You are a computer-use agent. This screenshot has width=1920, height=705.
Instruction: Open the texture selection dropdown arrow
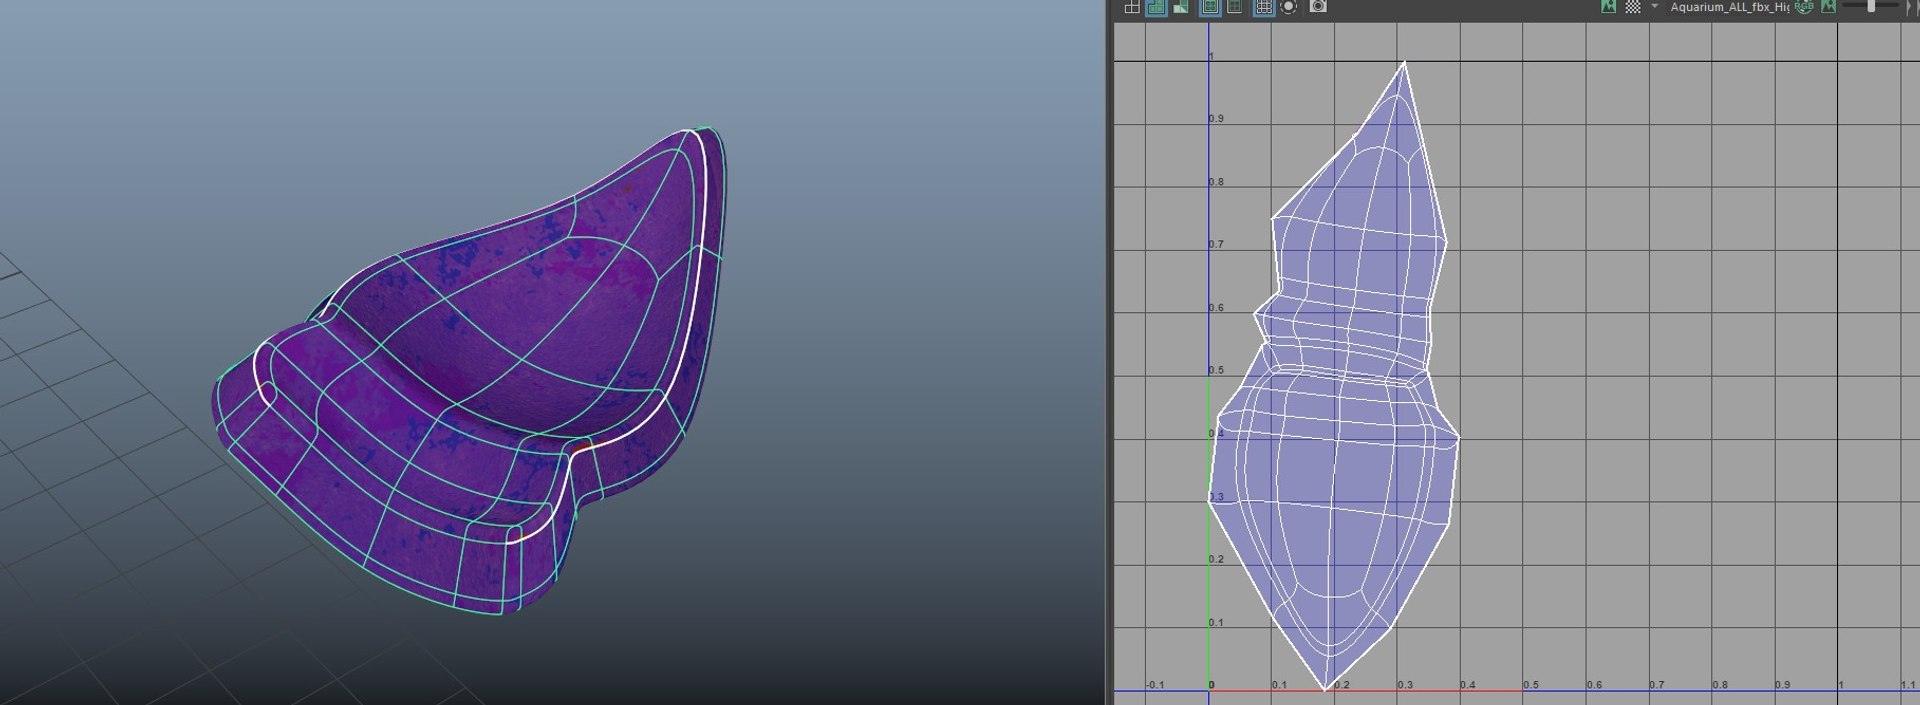1654,7
